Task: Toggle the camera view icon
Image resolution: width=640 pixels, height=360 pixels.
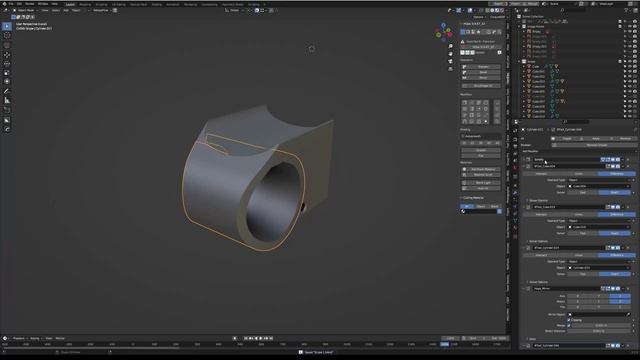Action: point(450,61)
